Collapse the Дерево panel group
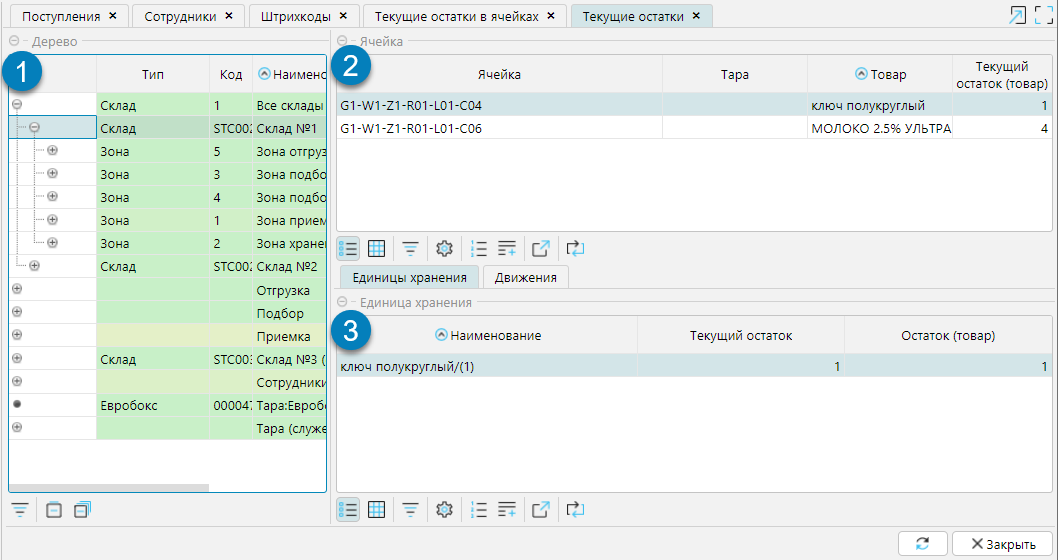This screenshot has height=560, width=1058. point(14,41)
